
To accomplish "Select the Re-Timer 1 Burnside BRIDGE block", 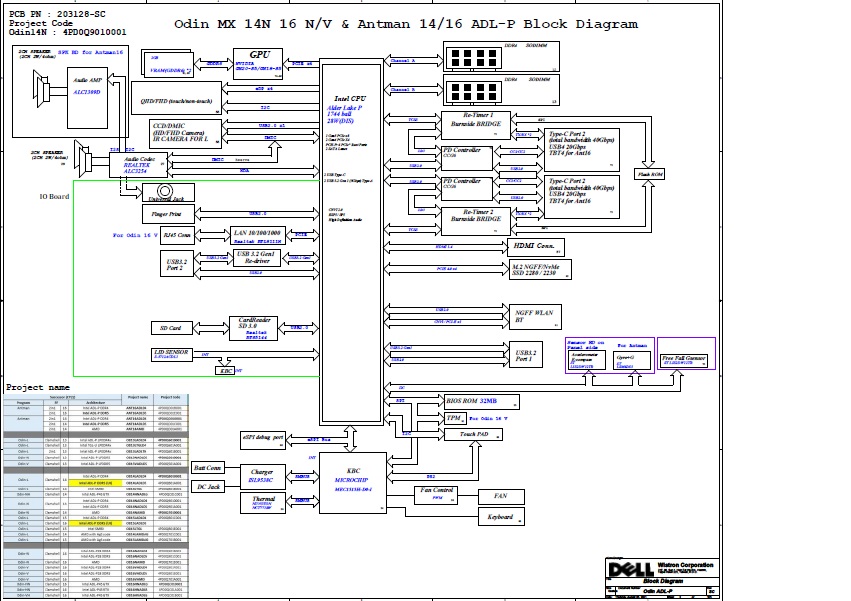I will [476, 125].
